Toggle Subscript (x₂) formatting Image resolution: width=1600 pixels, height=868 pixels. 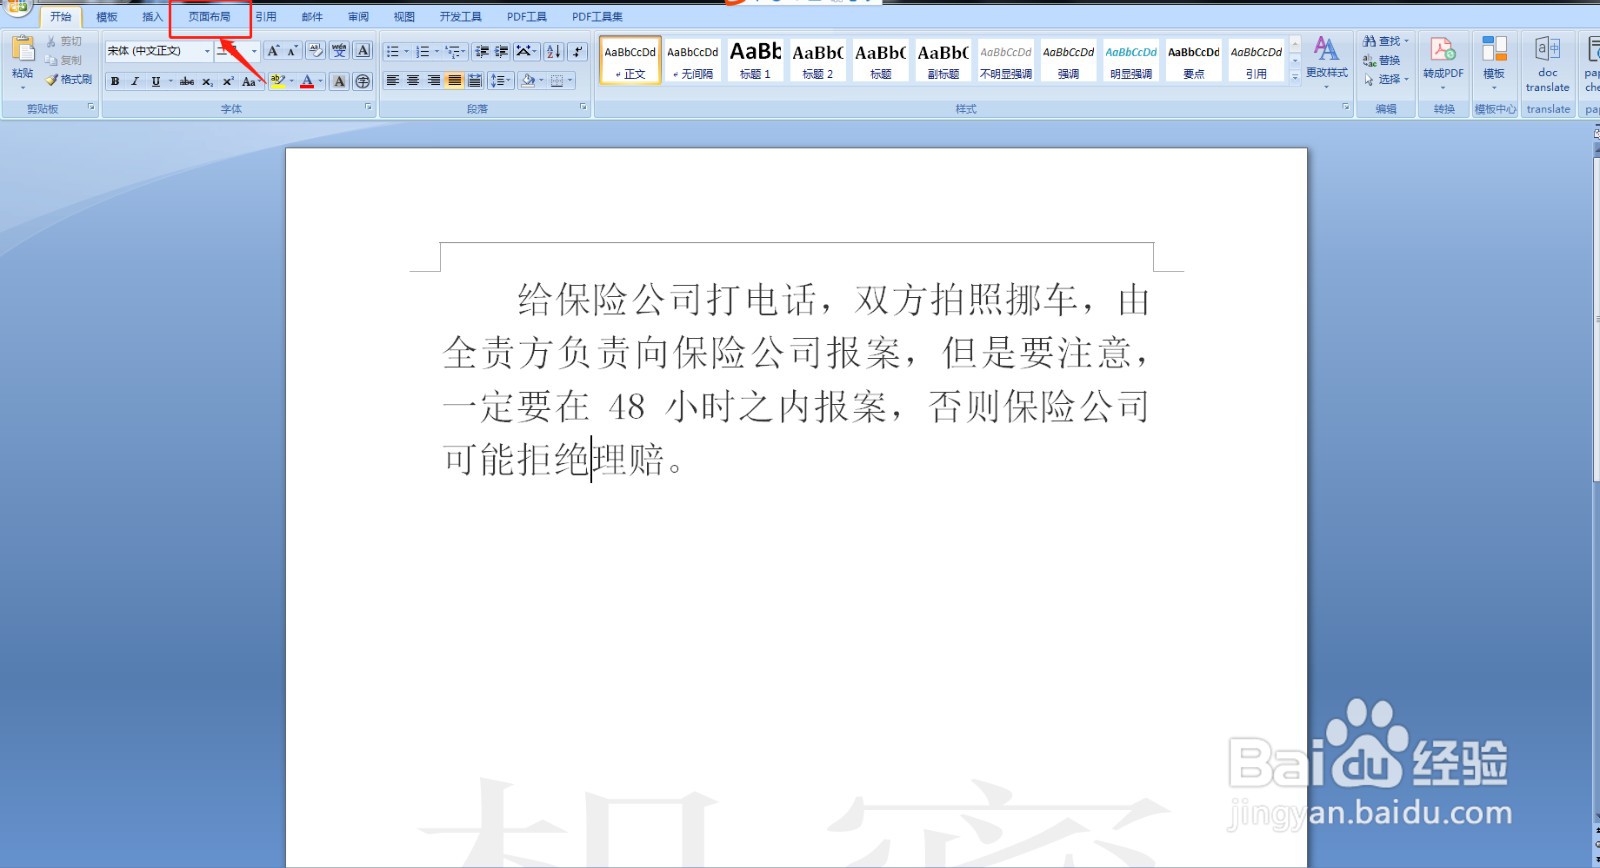tap(207, 82)
